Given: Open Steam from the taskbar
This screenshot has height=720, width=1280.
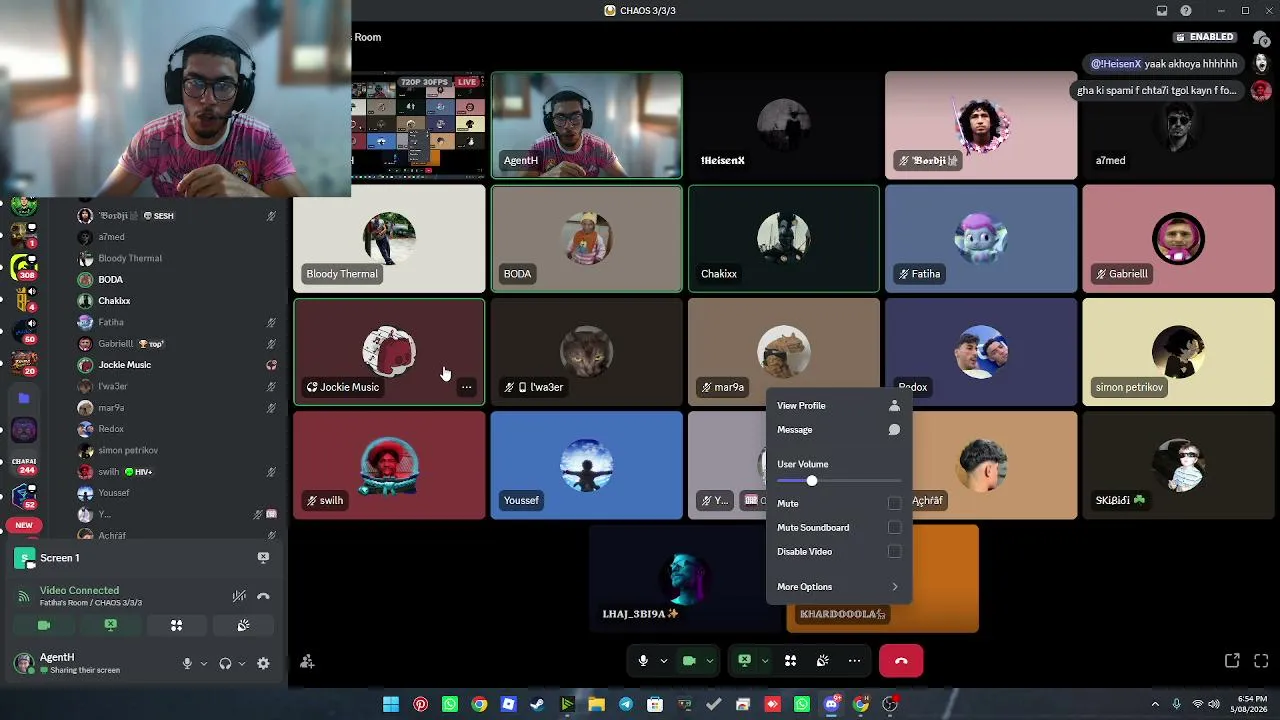Looking at the screenshot, I should coord(537,704).
